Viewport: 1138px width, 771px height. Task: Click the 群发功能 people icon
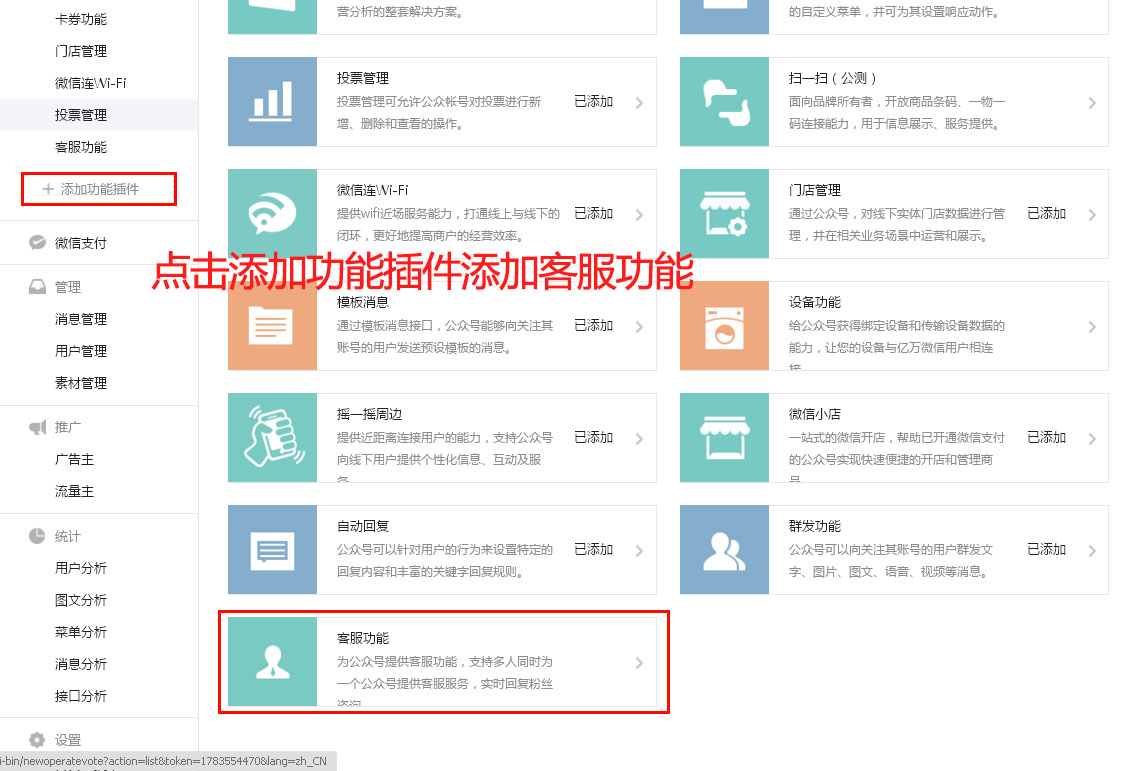724,550
